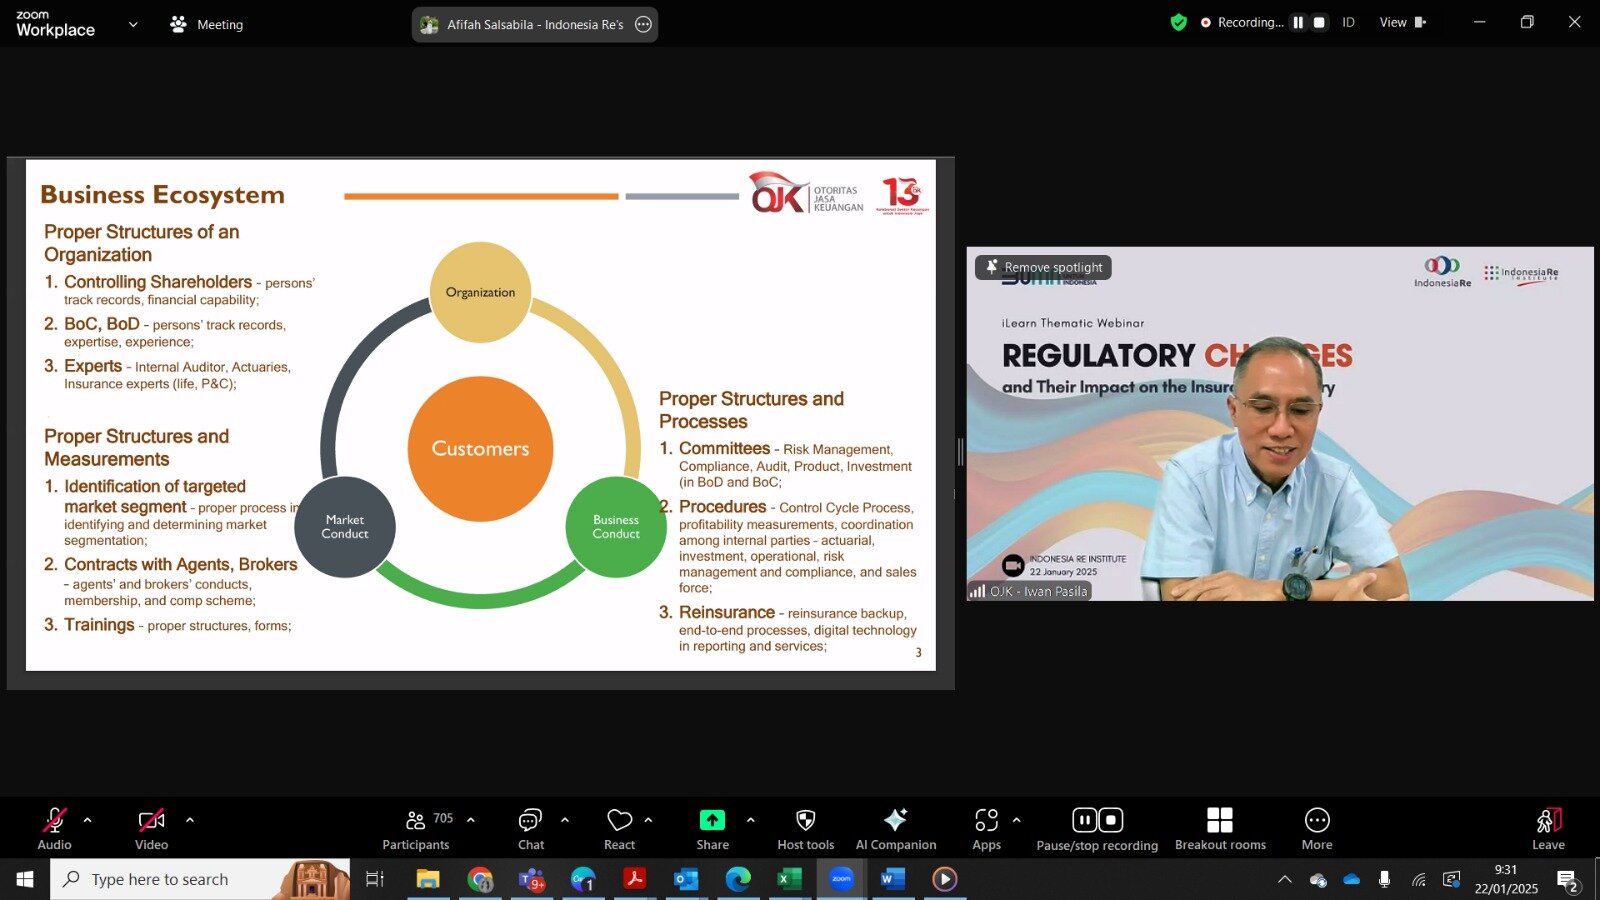This screenshot has width=1600, height=900.
Task: Pause recording via top bar pause icon
Action: tap(1298, 22)
